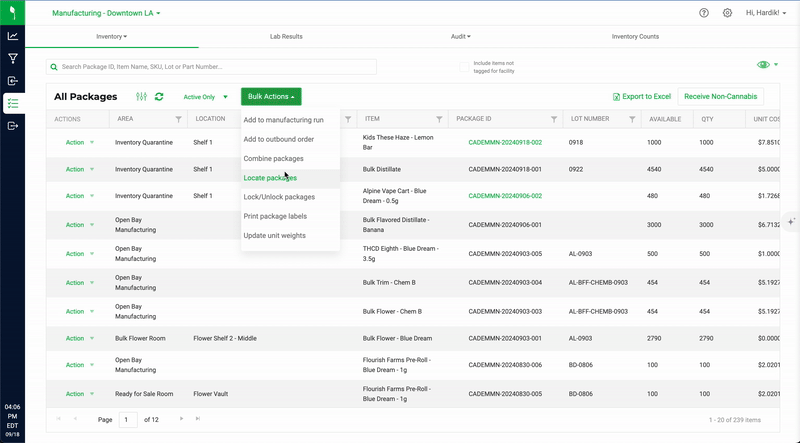The width and height of the screenshot is (800, 443).
Task: Go to next page arrow
Action: (181, 419)
